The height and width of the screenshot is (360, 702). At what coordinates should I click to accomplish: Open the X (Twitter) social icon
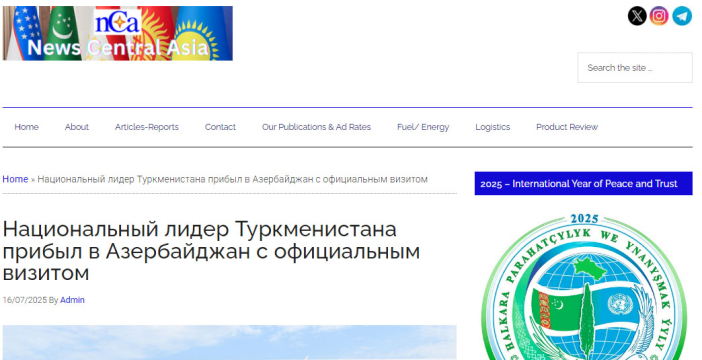637,16
